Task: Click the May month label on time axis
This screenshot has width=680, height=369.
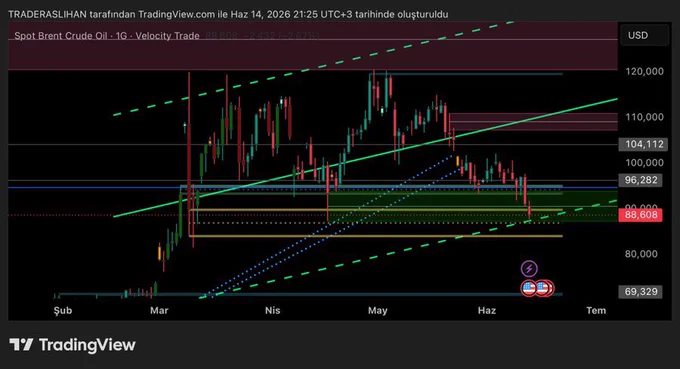Action: click(377, 310)
